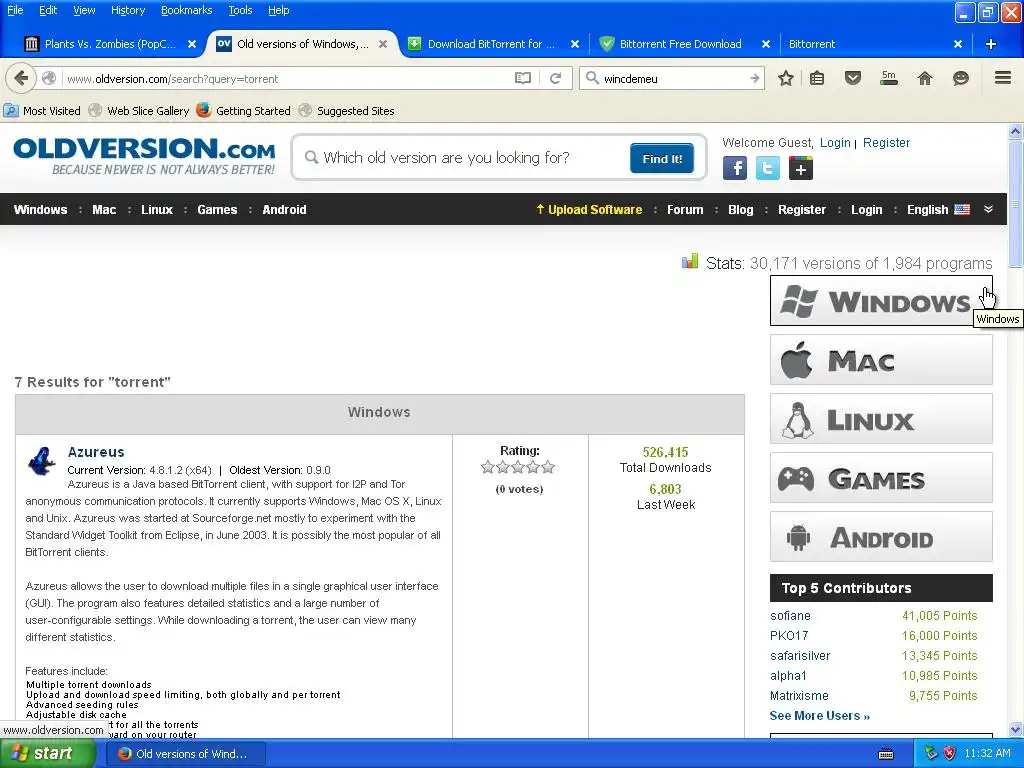Image resolution: width=1024 pixels, height=768 pixels.
Task: Go to home page via house icon
Action: pyautogui.click(x=925, y=78)
